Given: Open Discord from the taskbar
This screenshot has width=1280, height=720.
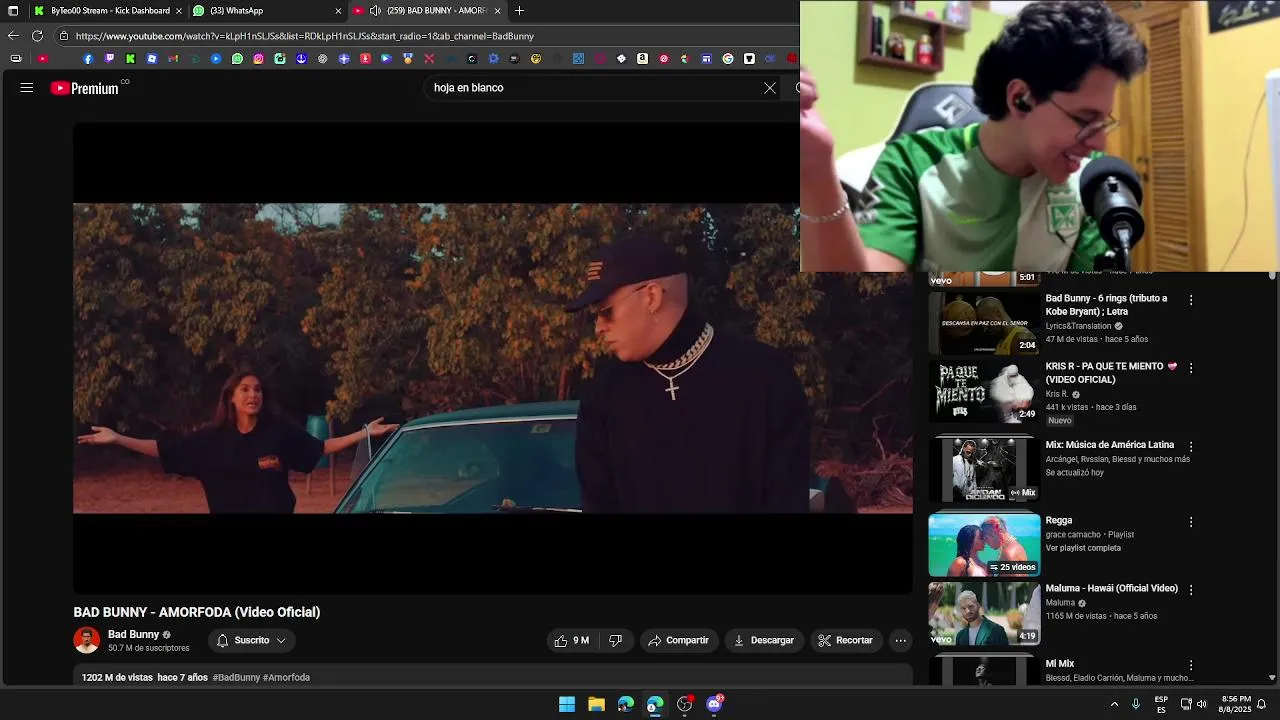Looking at the screenshot, I should pos(714,704).
